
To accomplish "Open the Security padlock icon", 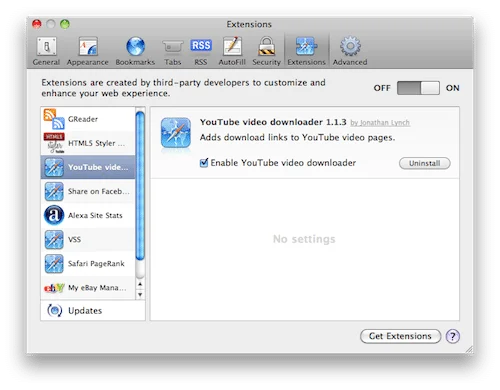I will point(267,46).
